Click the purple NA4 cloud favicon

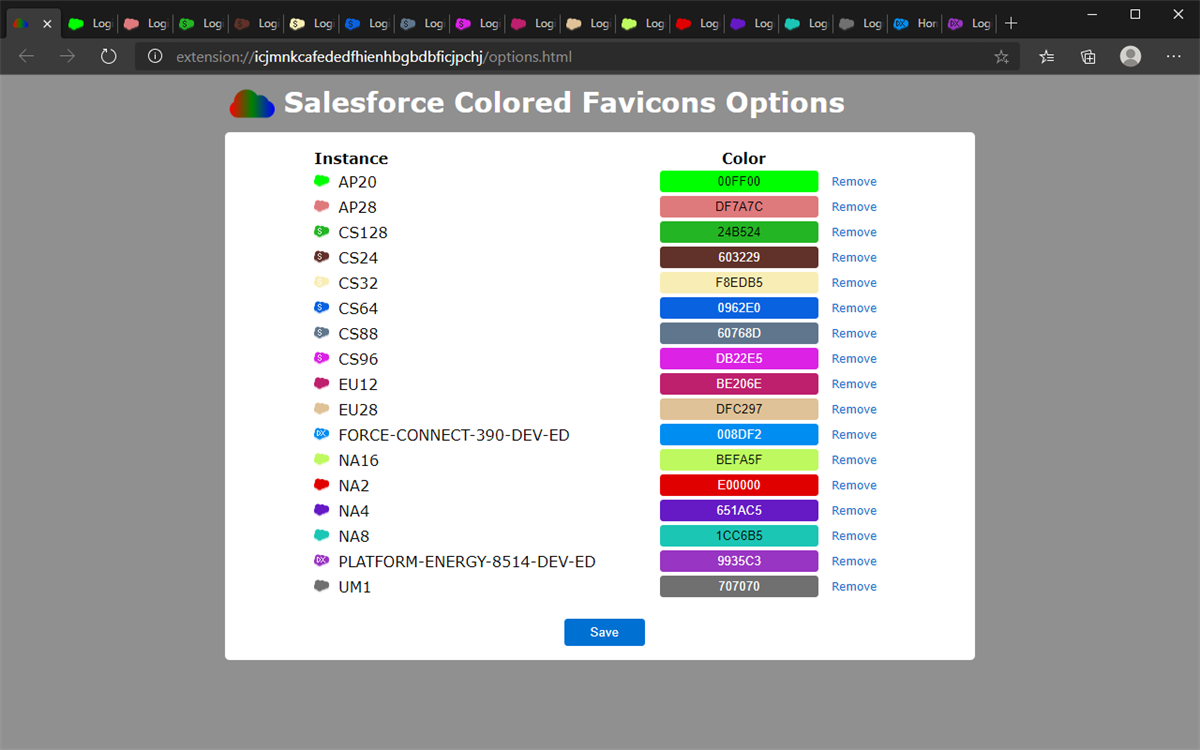coord(322,510)
